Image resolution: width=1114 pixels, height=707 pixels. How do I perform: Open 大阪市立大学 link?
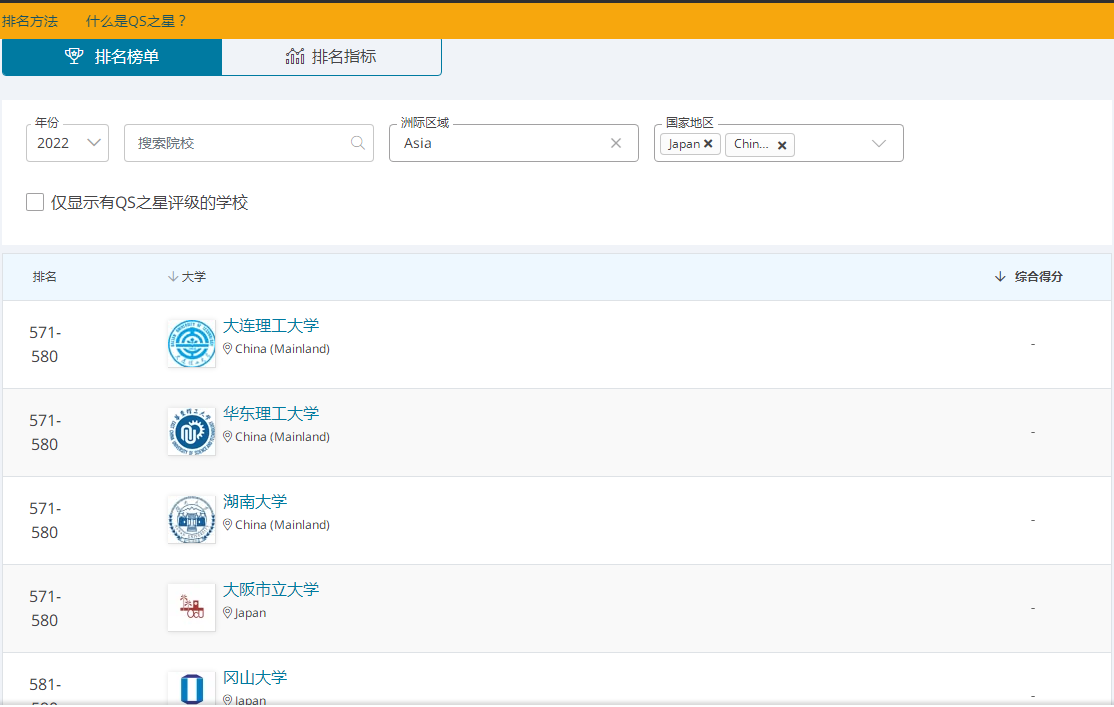(x=271, y=590)
